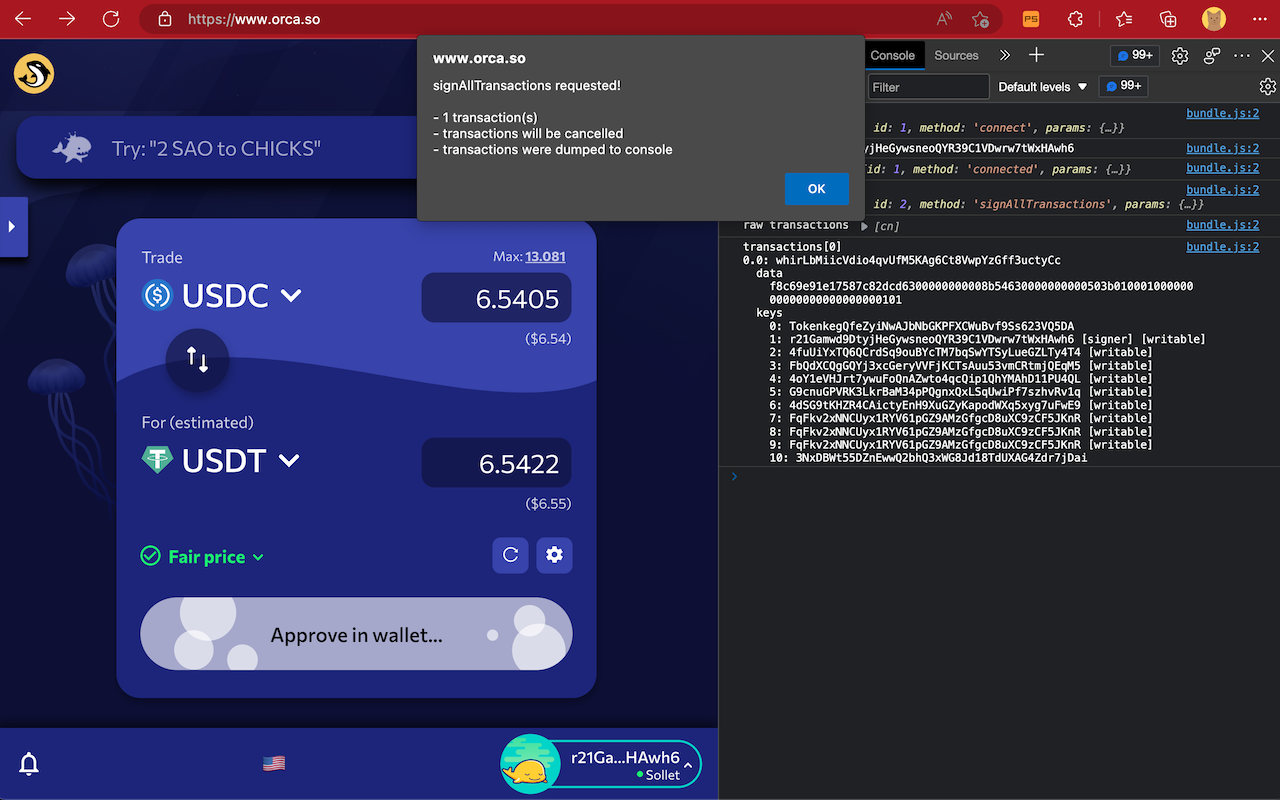Switch to the Sources tab
Viewport: 1280px width, 800px height.
956,55
